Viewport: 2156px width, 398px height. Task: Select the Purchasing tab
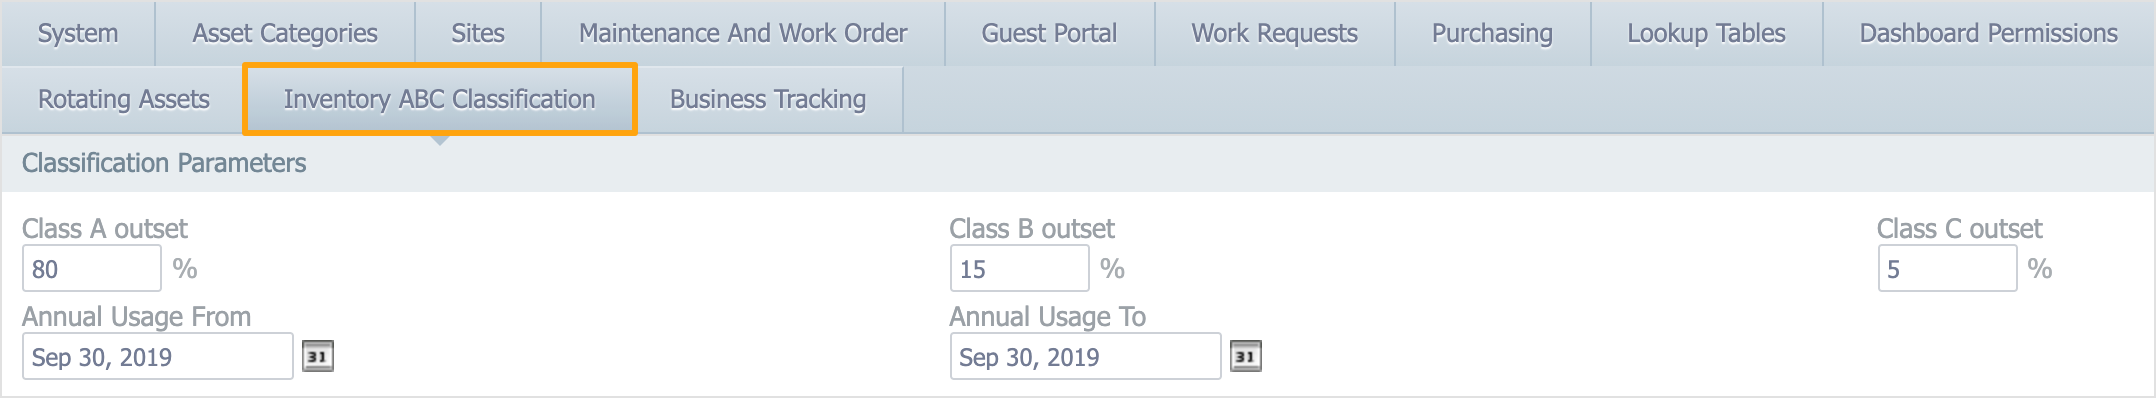(1492, 33)
